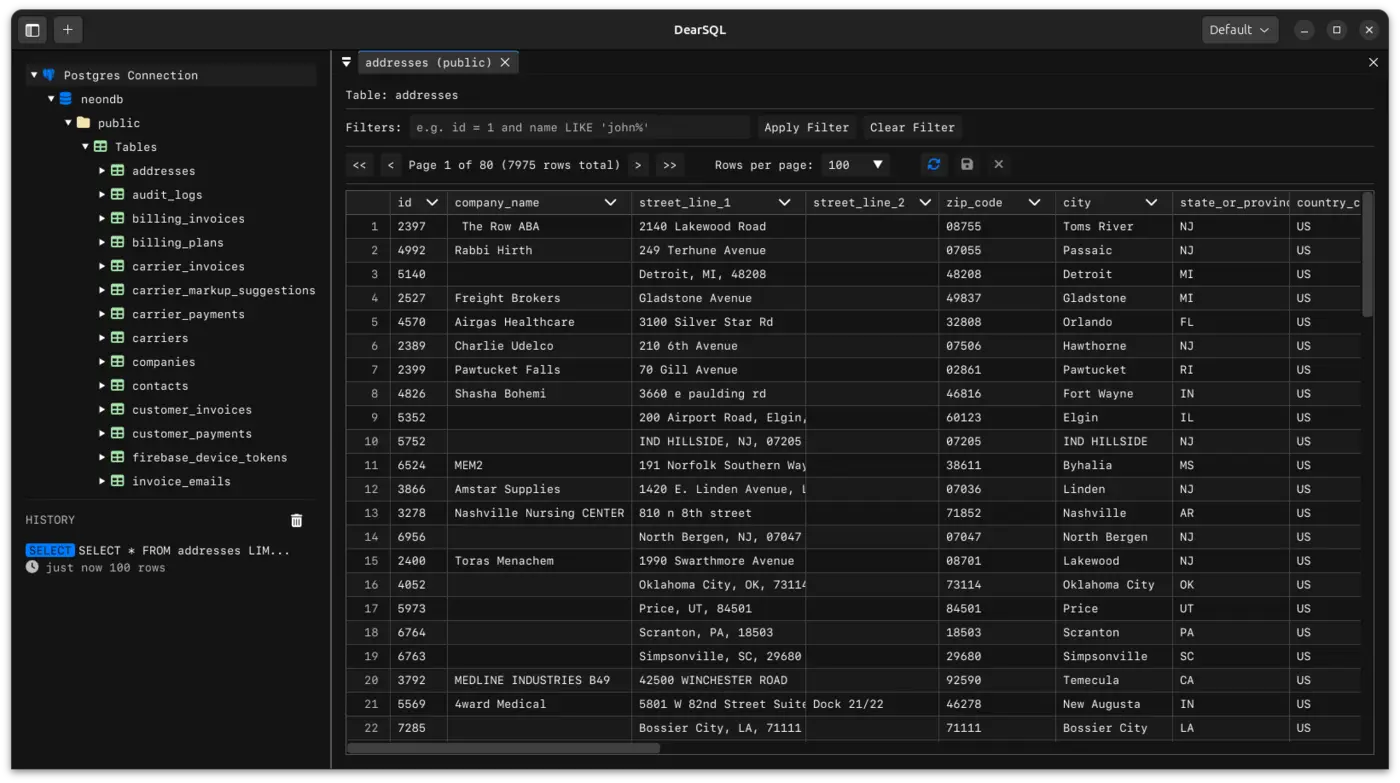Screen dimensions: 1400x783
Task: Click the addresses table grid icon
Action: pyautogui.click(x=119, y=170)
